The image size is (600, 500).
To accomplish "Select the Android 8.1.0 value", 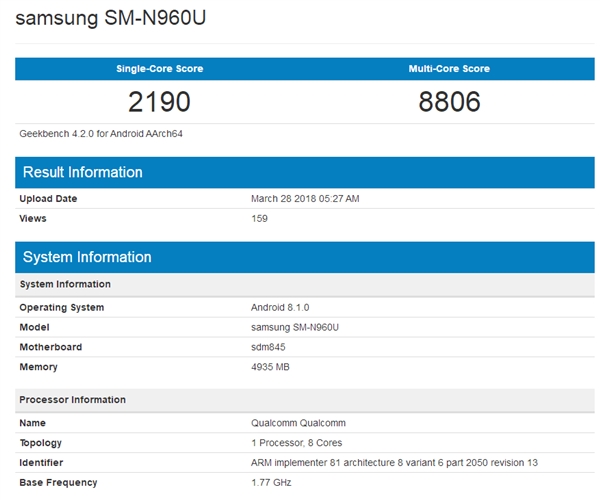I will coord(281,307).
